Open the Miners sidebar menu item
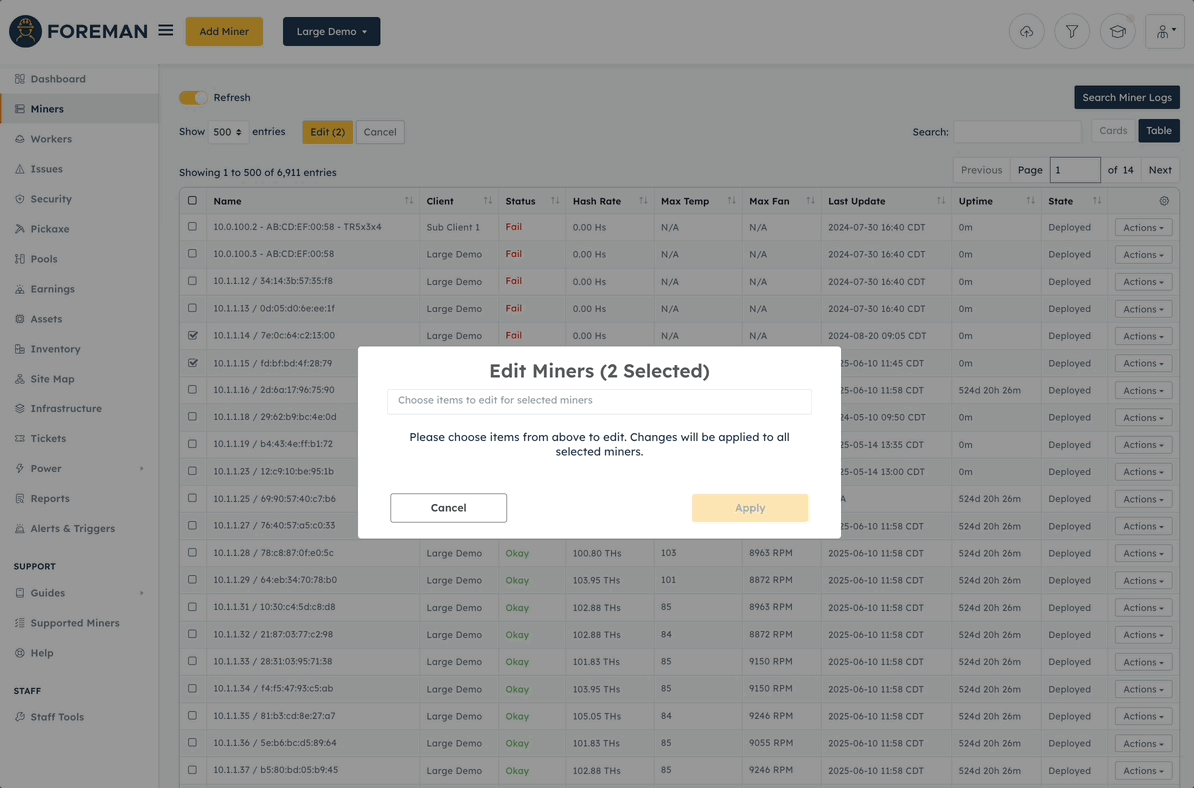The width and height of the screenshot is (1194, 788). [x=79, y=109]
